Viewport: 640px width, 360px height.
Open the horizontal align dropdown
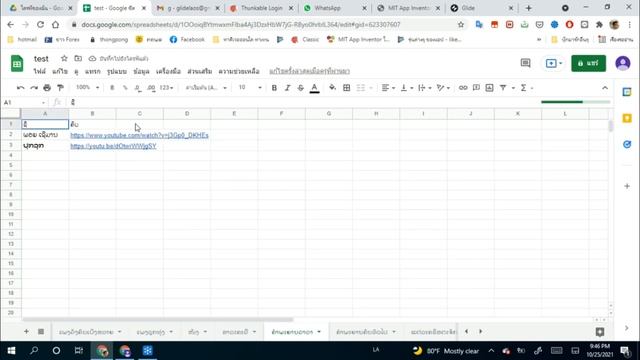pos(388,88)
